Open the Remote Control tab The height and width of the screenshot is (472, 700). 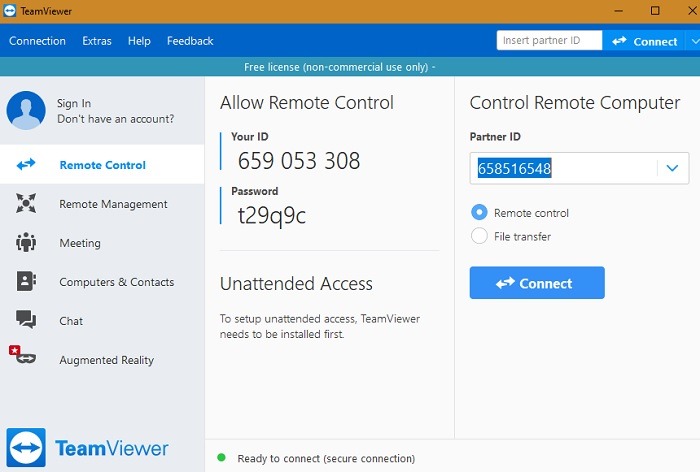(x=102, y=164)
